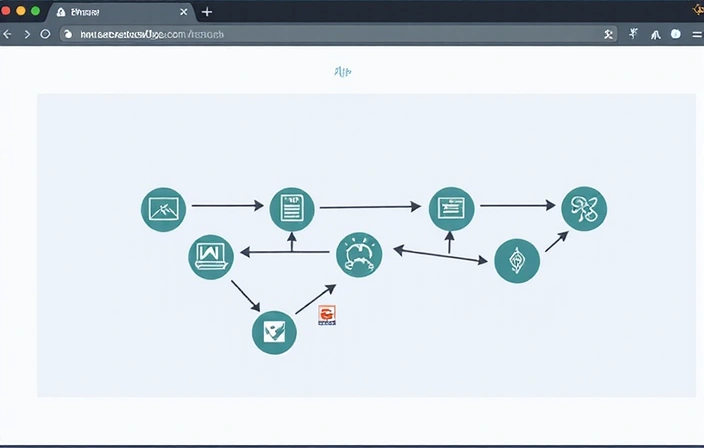Image resolution: width=704 pixels, height=448 pixels.
Task: Click the browser forward arrow
Action: [x=27, y=34]
